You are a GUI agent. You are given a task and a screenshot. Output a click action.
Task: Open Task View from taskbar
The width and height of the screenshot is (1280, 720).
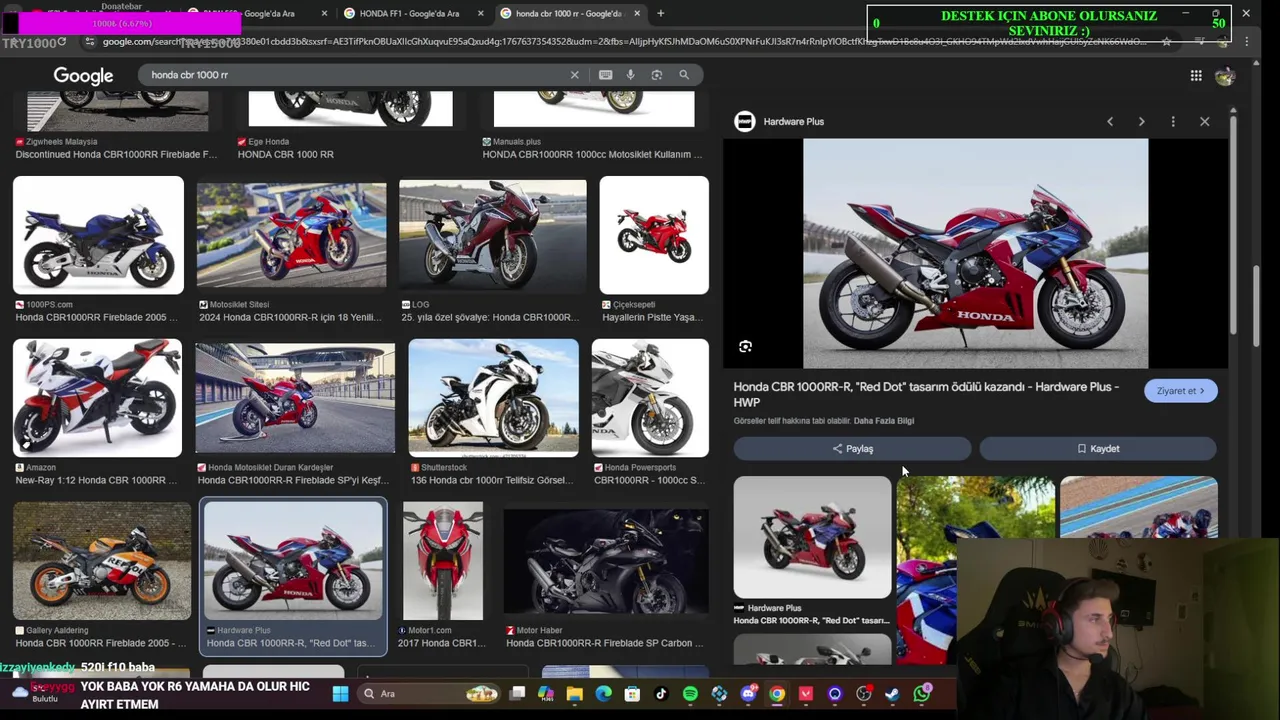click(x=517, y=694)
